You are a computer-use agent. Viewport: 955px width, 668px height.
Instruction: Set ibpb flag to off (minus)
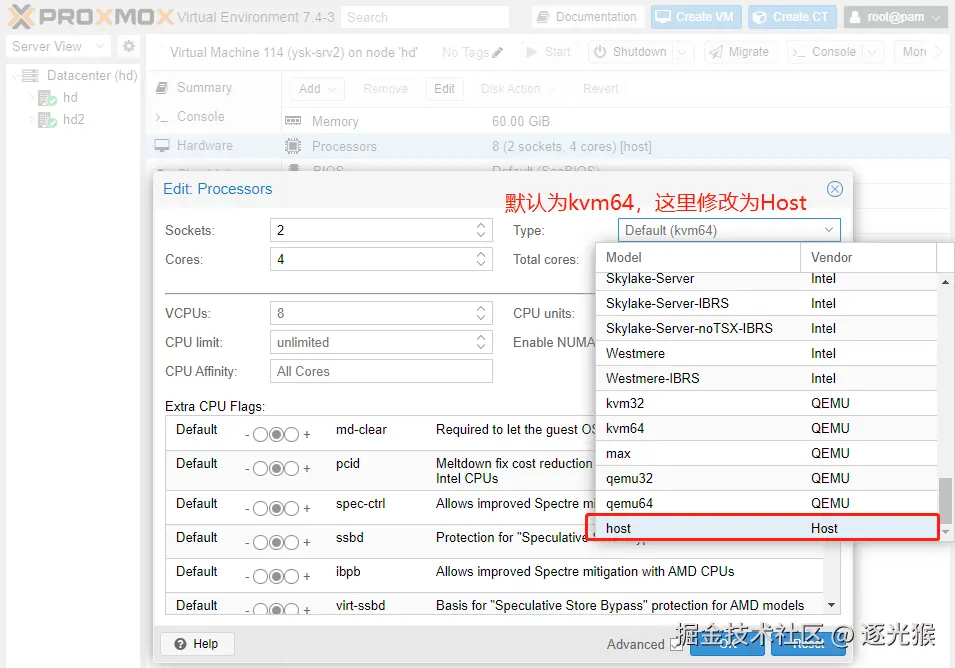pyautogui.click(x=260, y=577)
